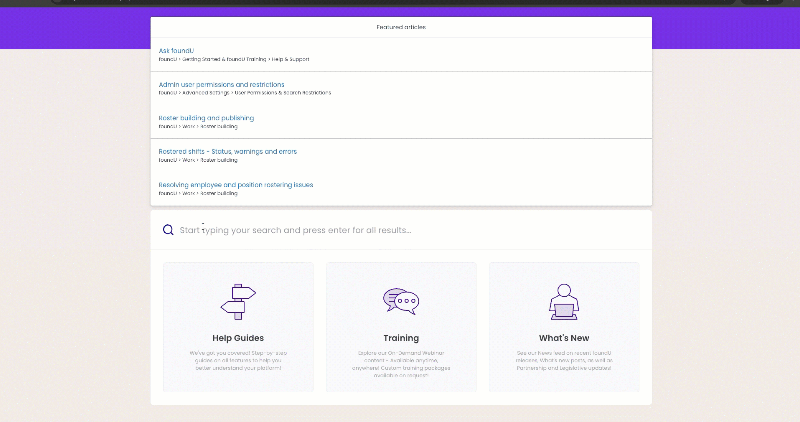Open 'Roster building and publishing' article
The image size is (800, 422).
point(206,118)
